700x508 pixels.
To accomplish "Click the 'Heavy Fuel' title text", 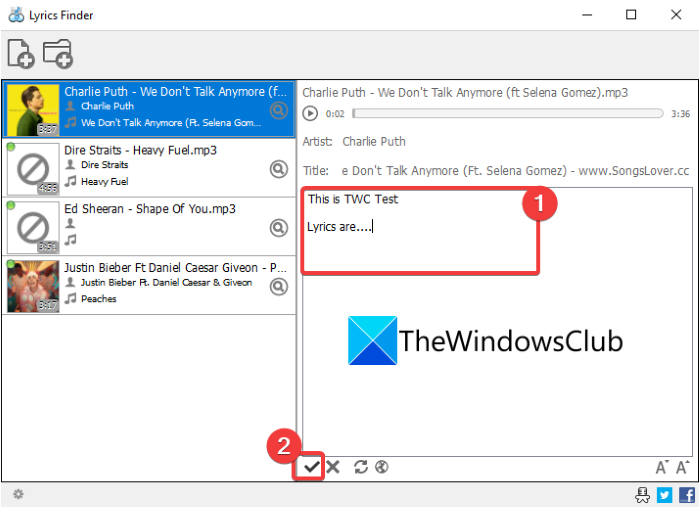I will tap(104, 182).
